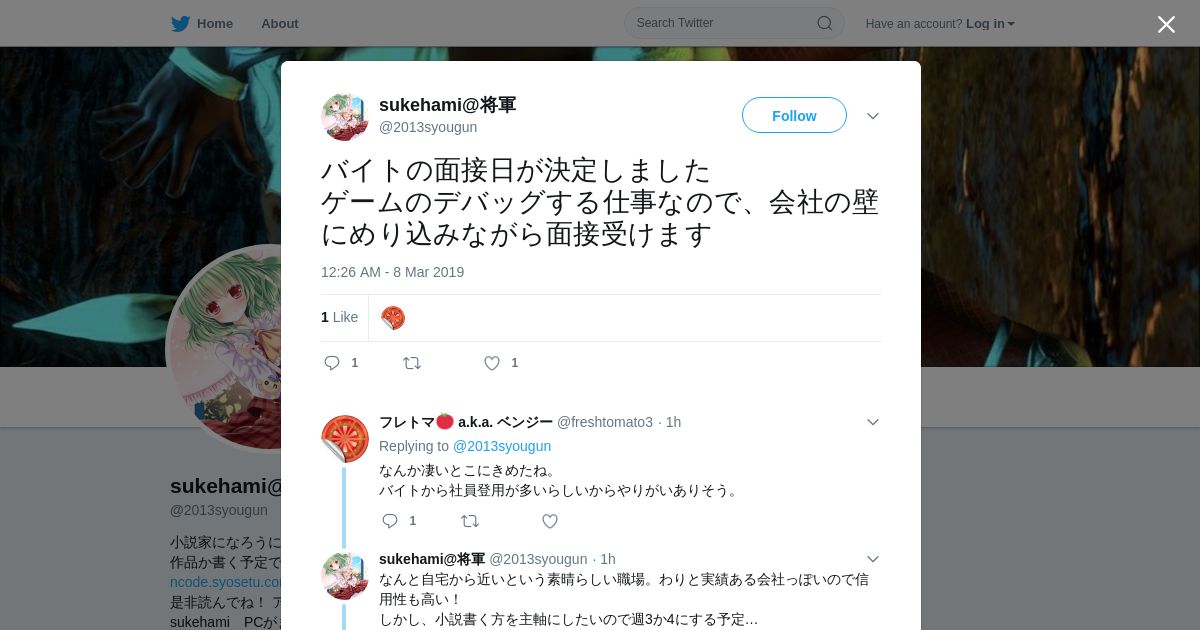The image size is (1200, 630).
Task: Open freshtomato3's profile avatar
Action: point(345,438)
